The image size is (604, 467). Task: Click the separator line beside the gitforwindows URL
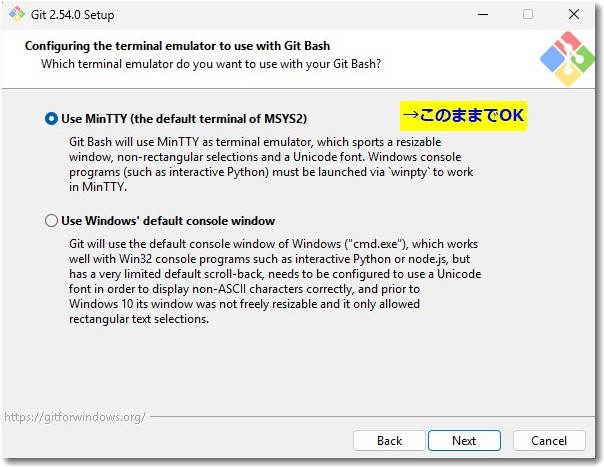(372, 417)
